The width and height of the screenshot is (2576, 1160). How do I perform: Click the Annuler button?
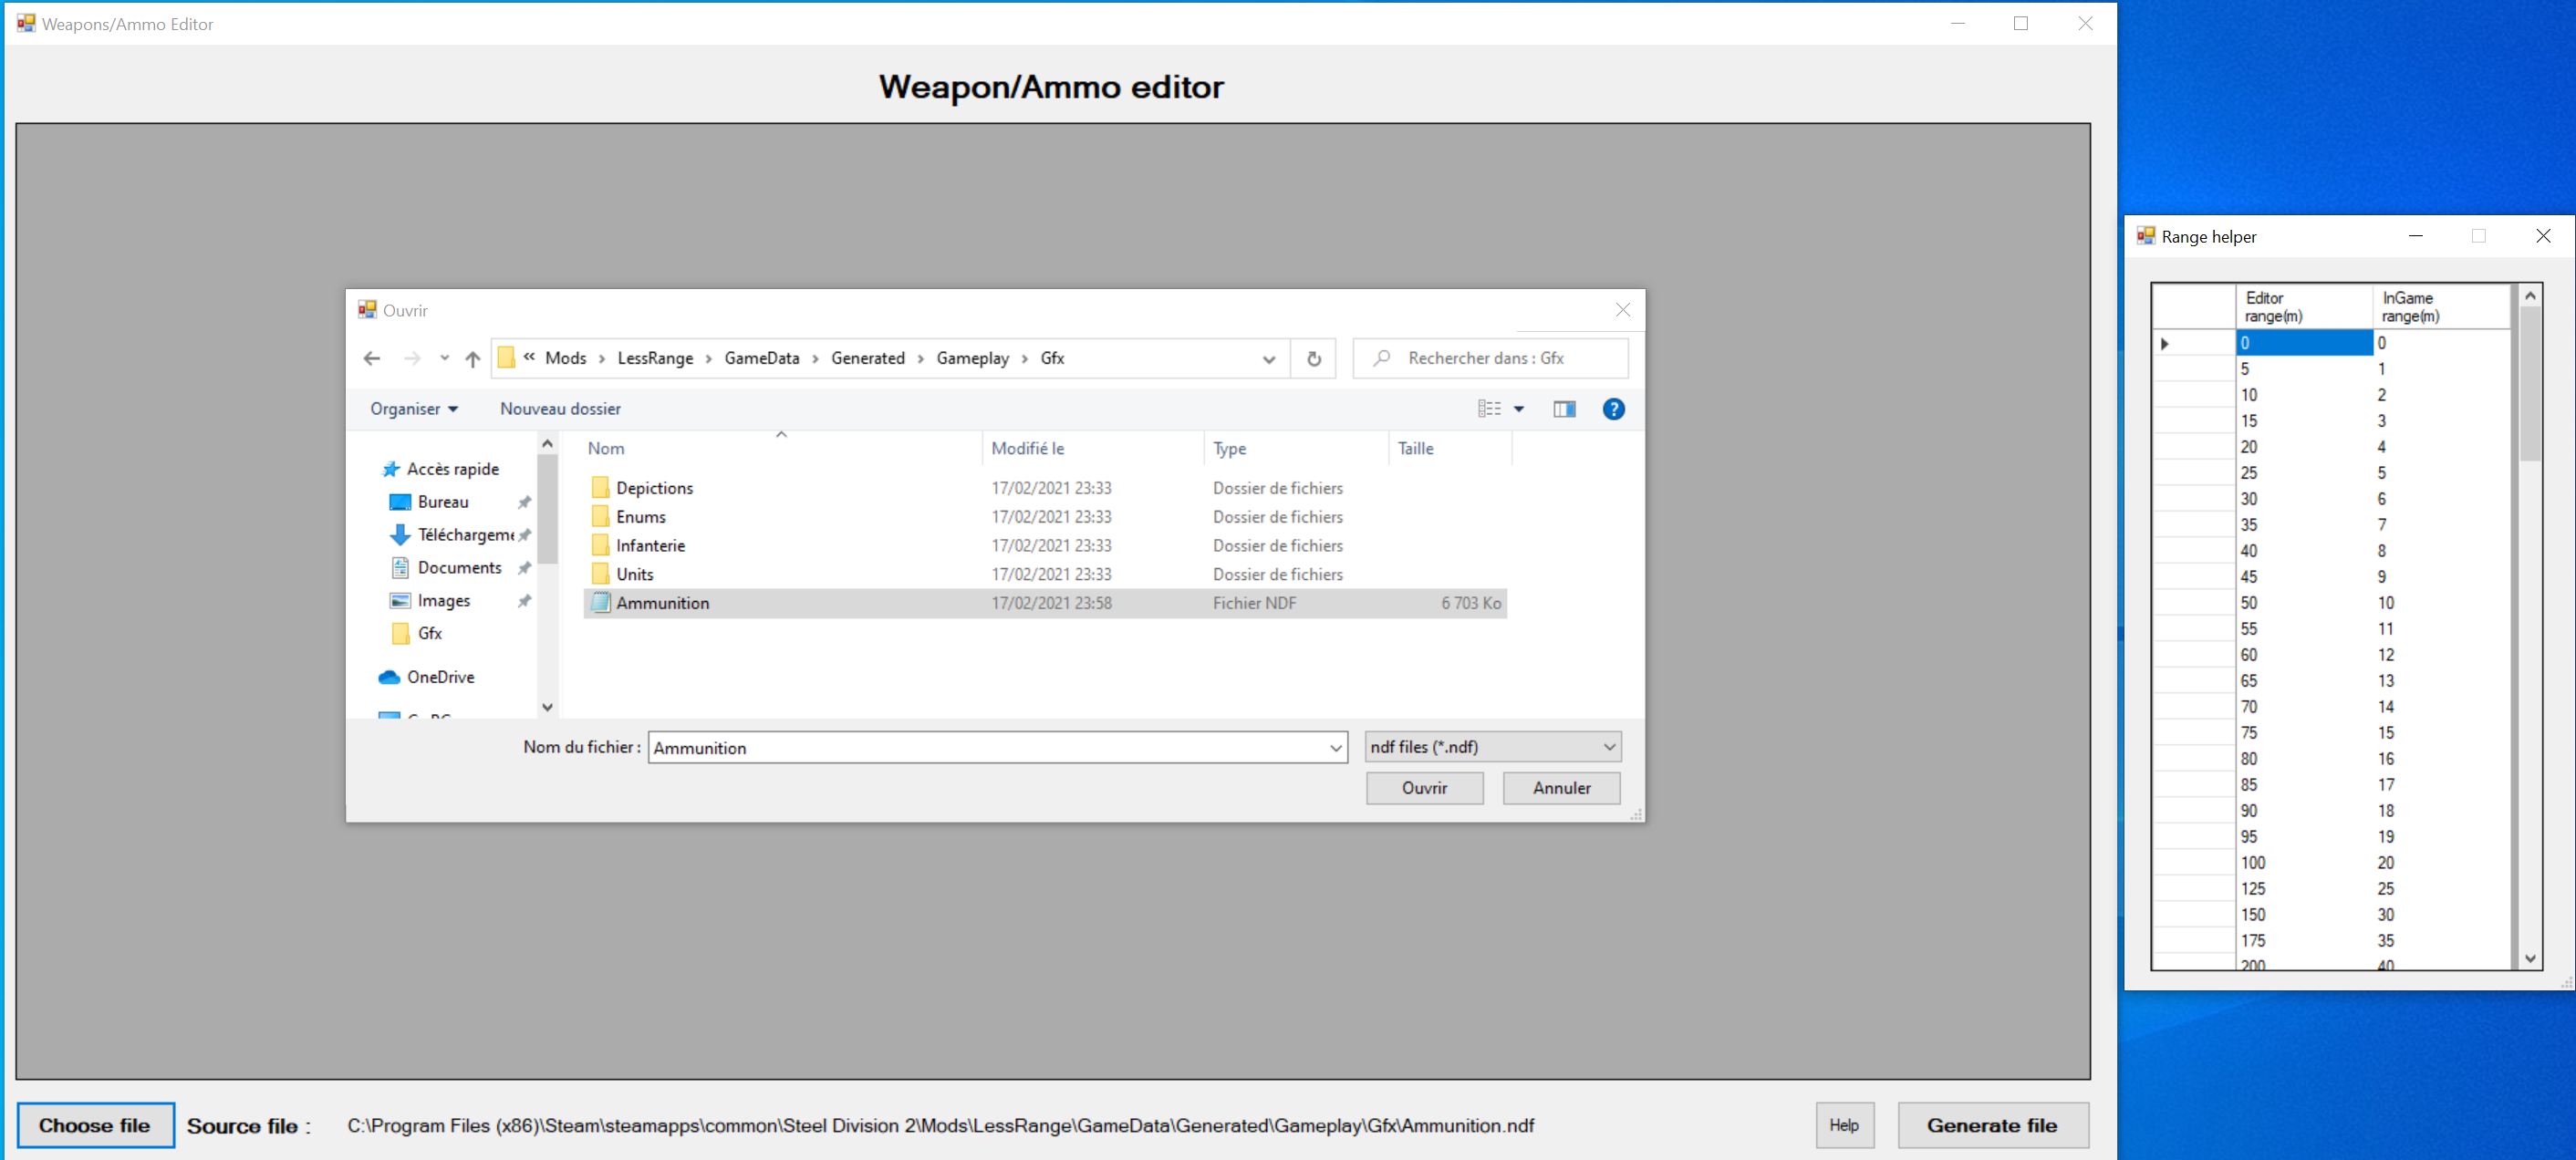point(1561,788)
